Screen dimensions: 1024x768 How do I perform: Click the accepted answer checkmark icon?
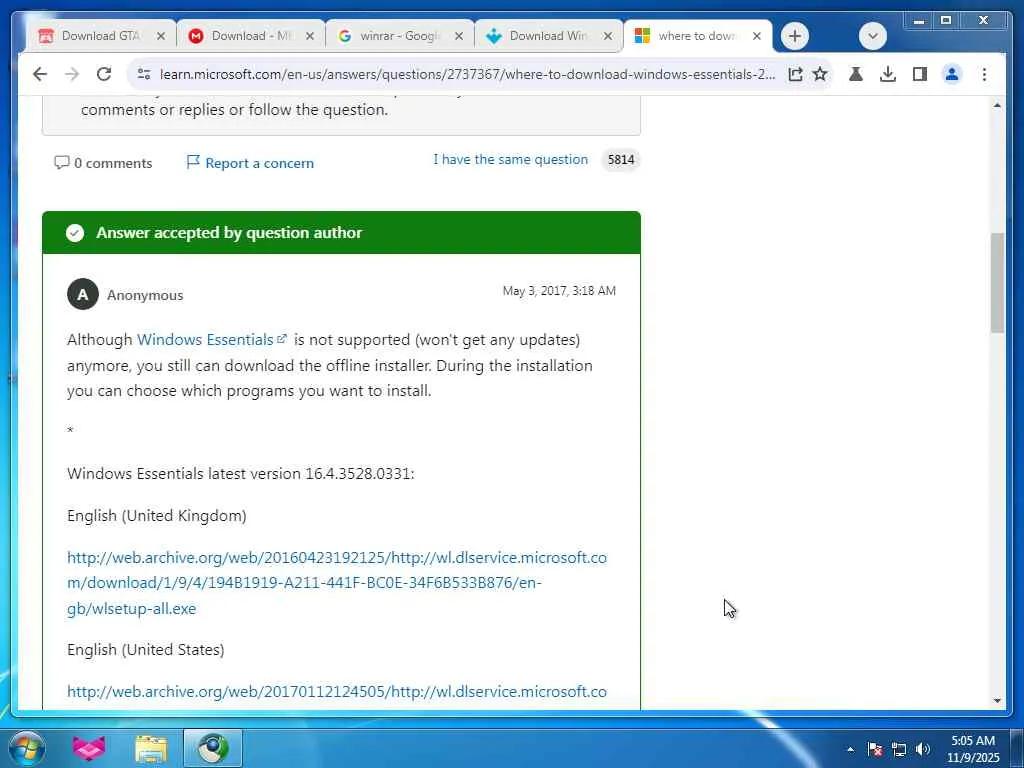coord(75,232)
